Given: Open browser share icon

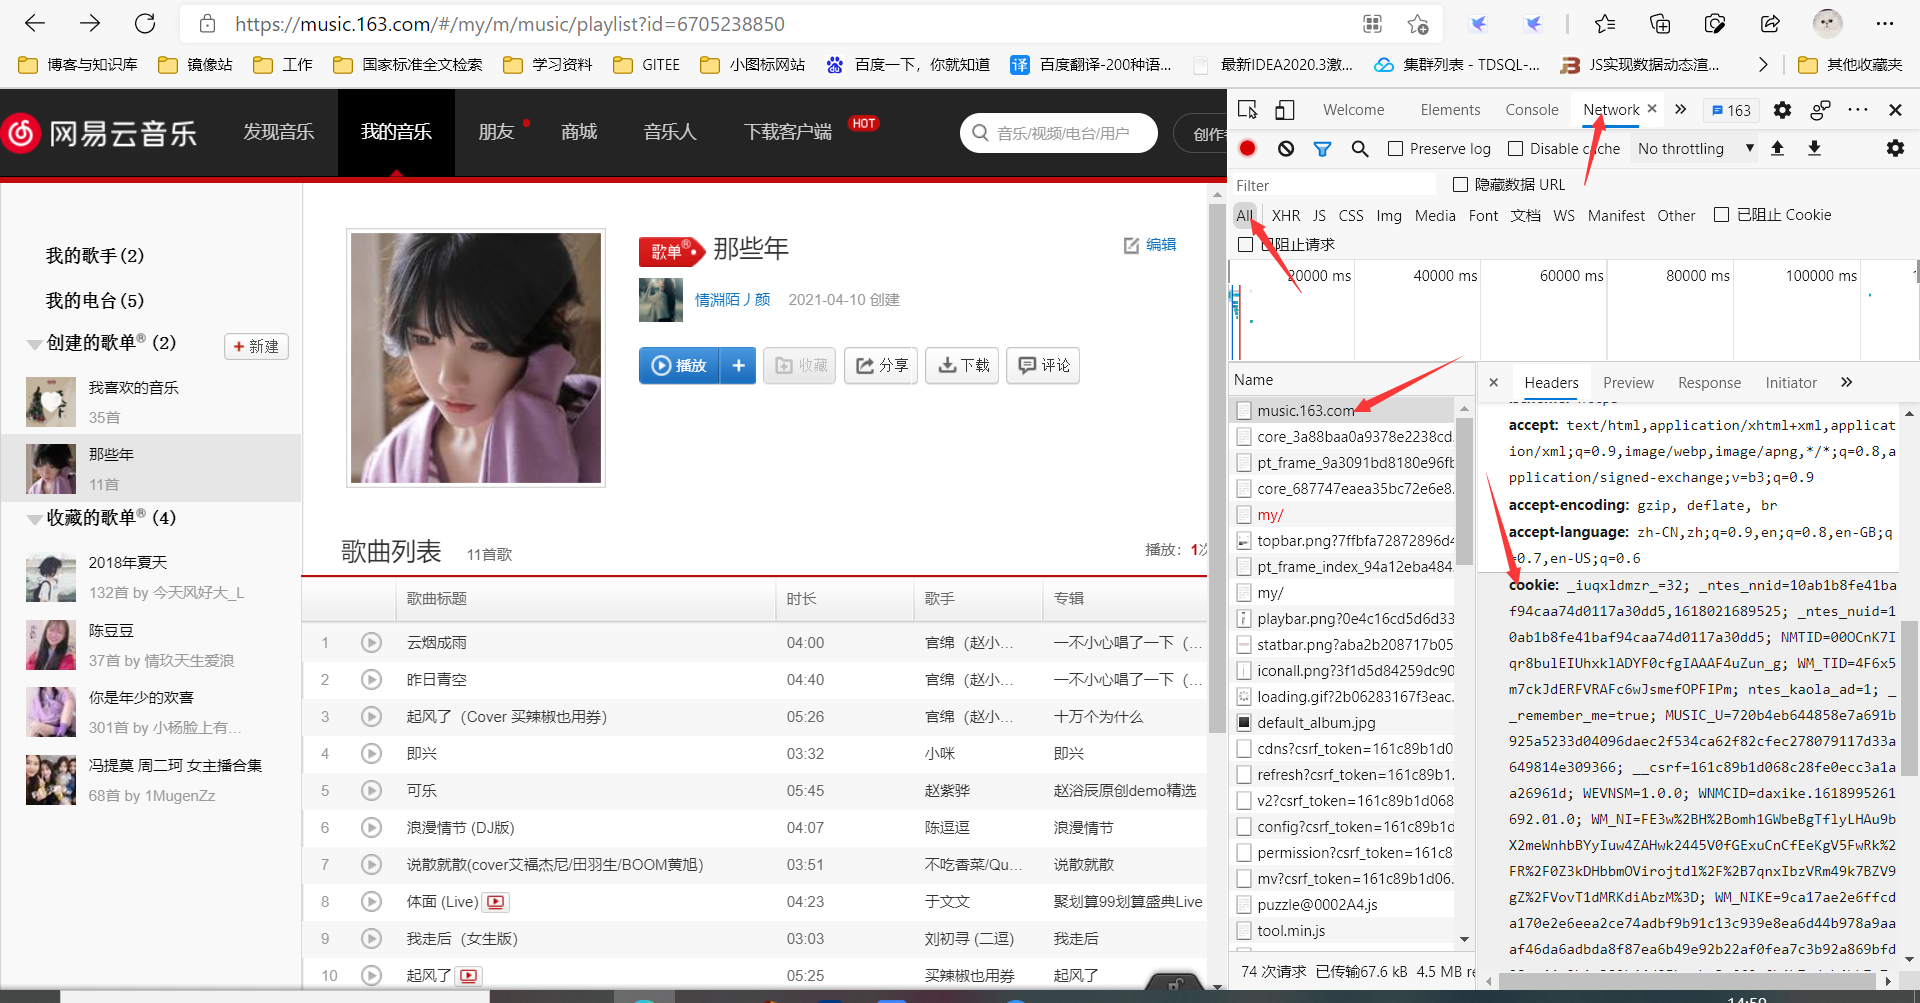Looking at the screenshot, I should pos(1770,24).
